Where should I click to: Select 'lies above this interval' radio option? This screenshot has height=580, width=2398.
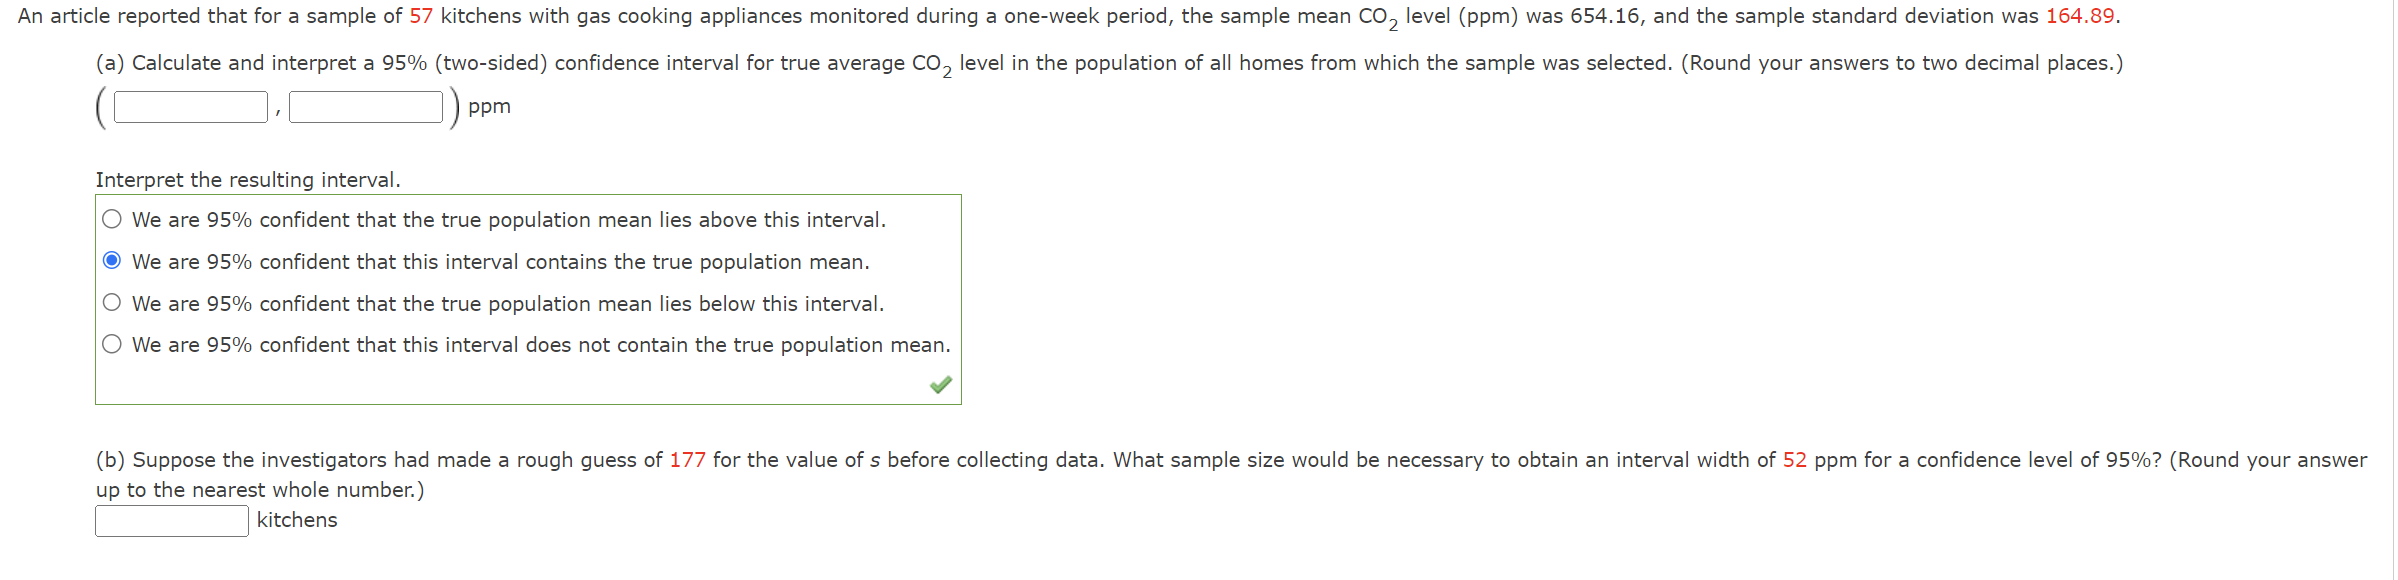112,217
